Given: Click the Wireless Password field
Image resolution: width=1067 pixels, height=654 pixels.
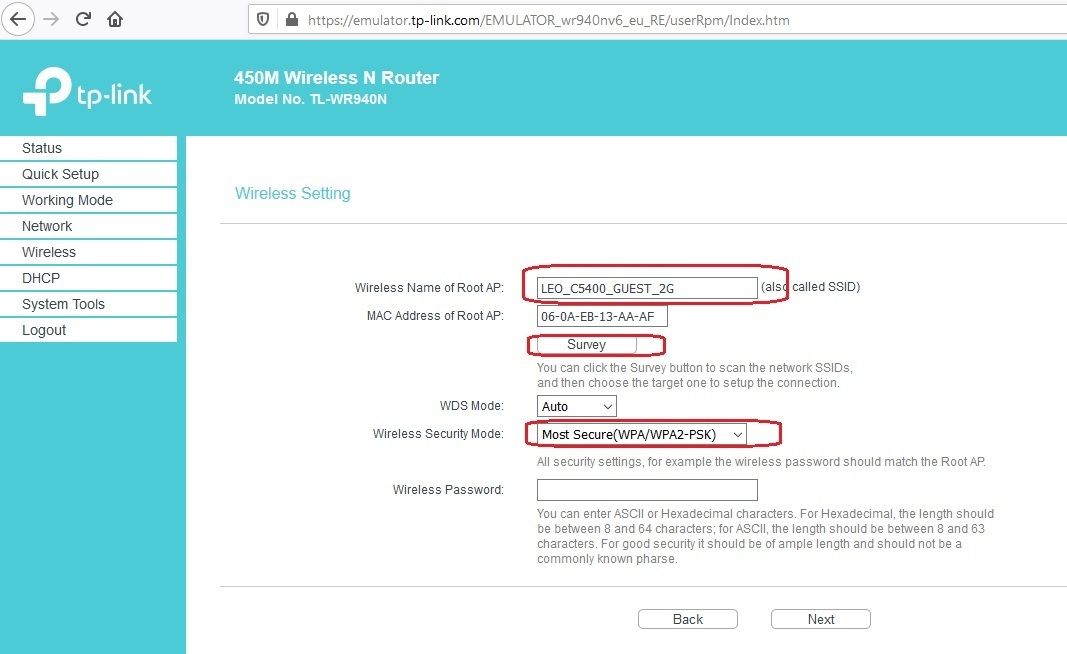Looking at the screenshot, I should point(647,490).
